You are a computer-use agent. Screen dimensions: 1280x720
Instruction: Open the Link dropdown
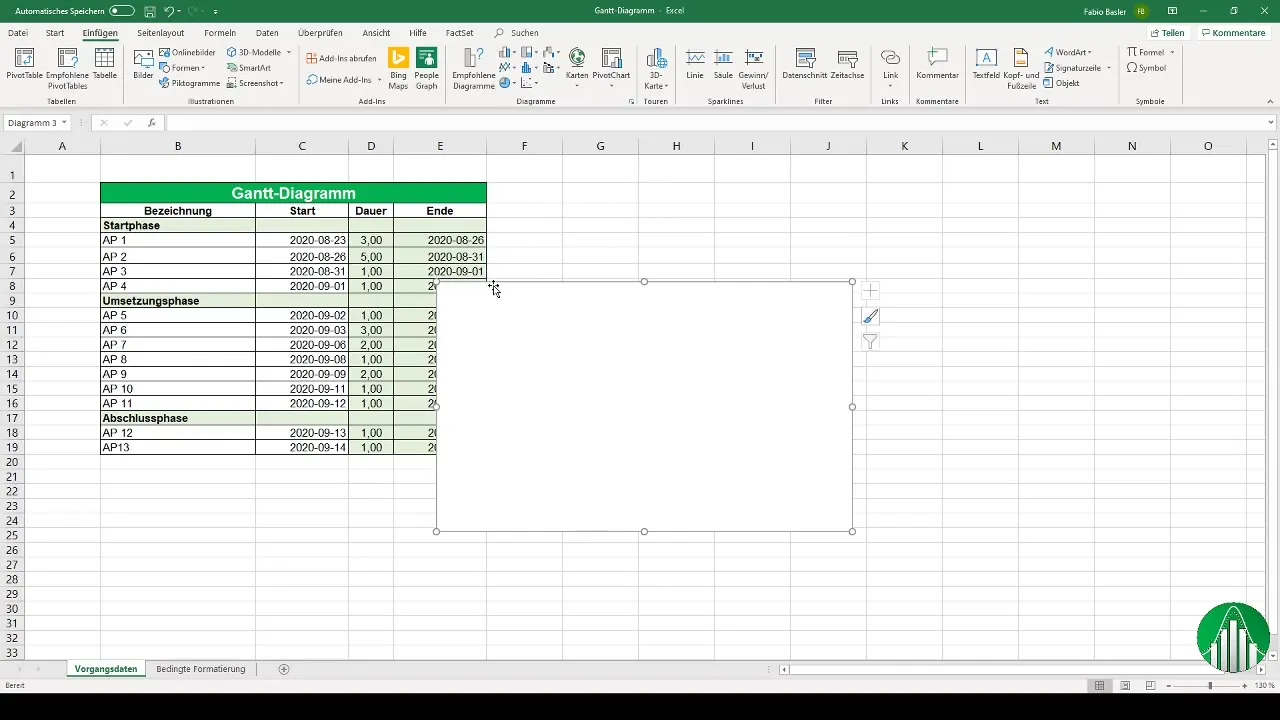[890, 68]
